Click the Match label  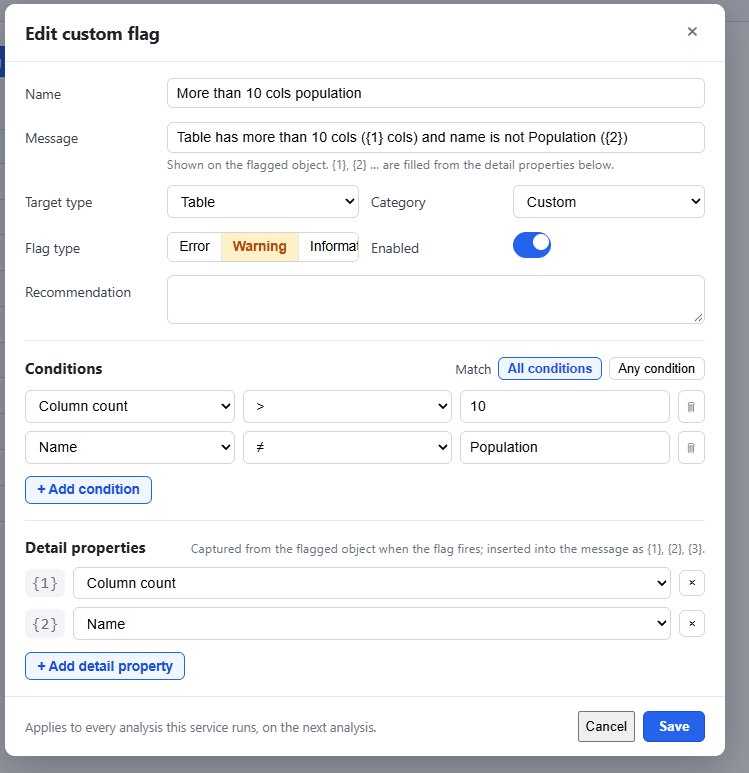(473, 369)
